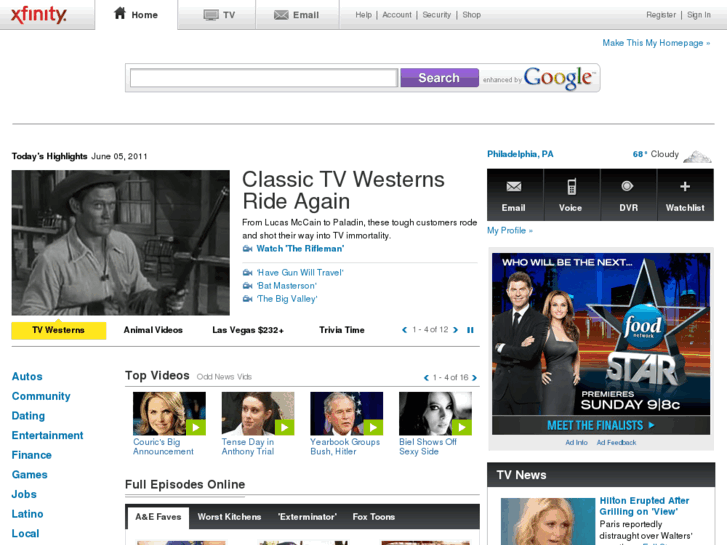
Task: Open the Home tab
Action: [136, 14]
